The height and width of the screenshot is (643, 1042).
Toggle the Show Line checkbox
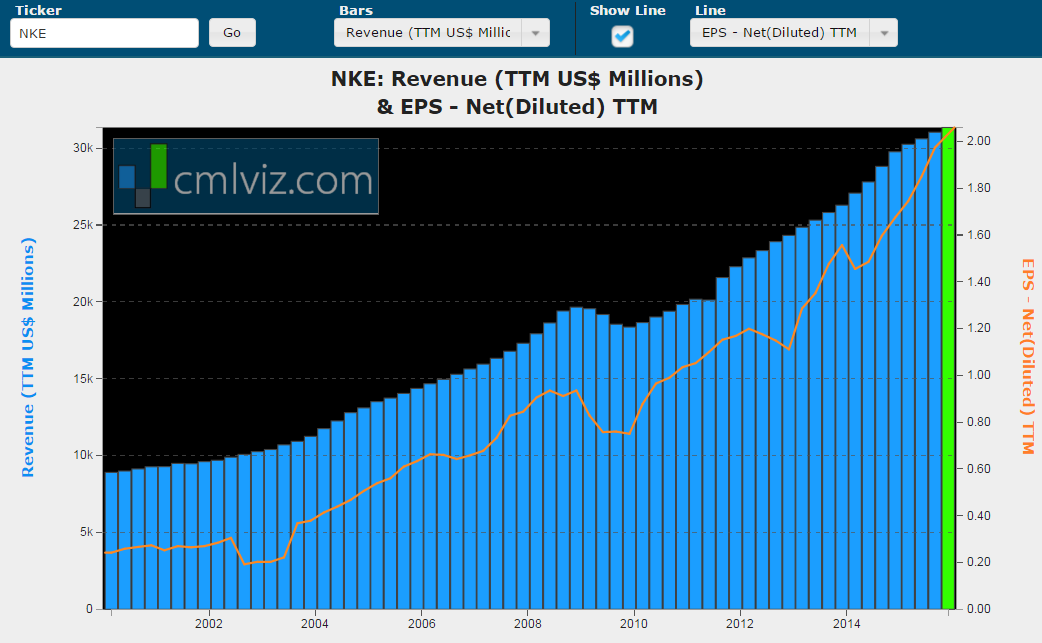(623, 35)
